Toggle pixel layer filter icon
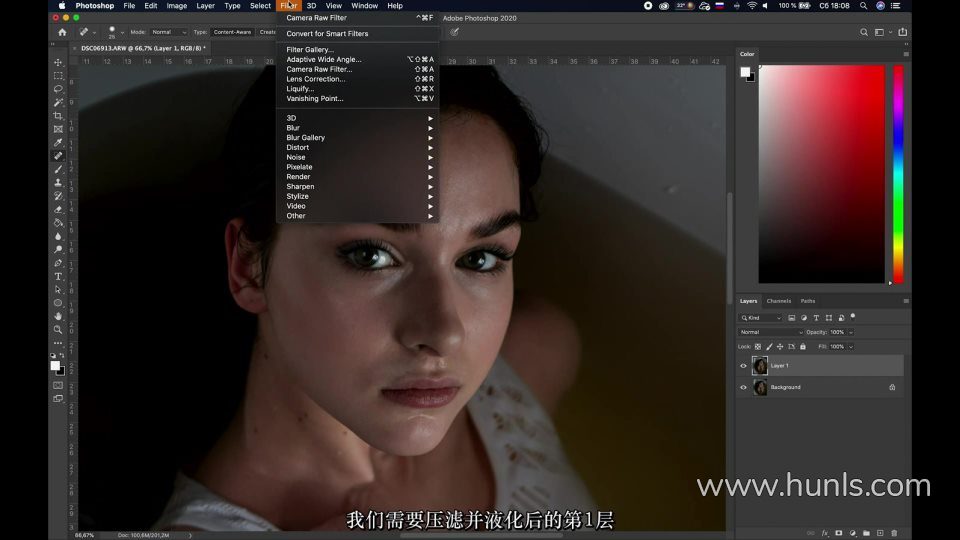Viewport: 960px width, 540px height. (792, 318)
